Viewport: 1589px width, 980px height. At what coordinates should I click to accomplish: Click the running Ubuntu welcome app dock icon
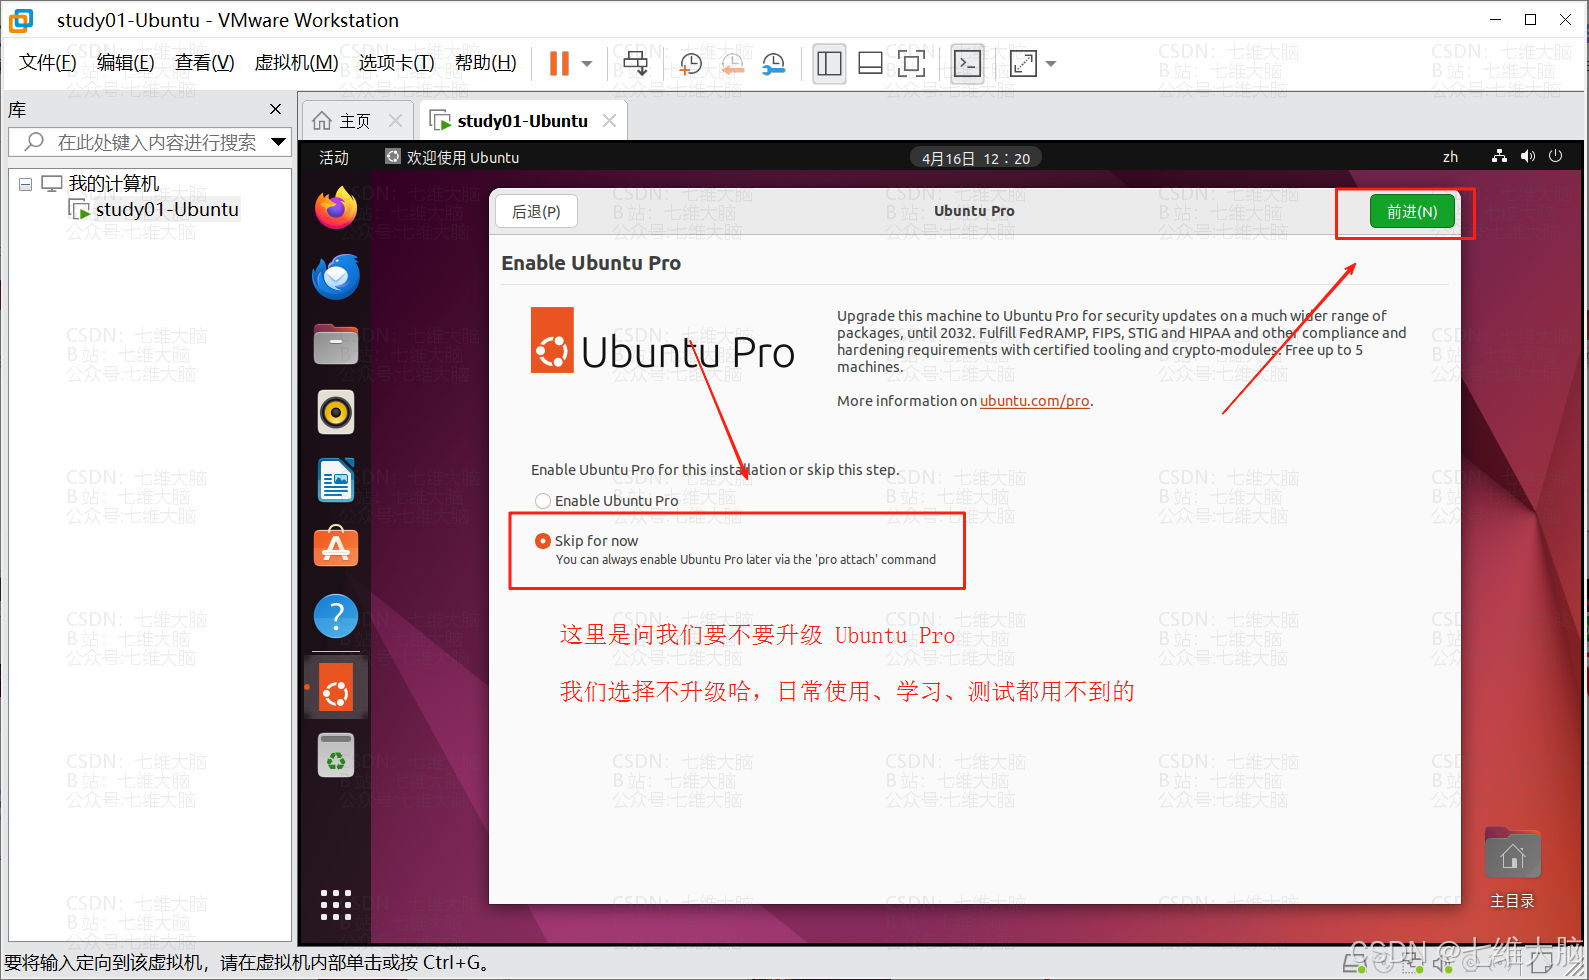click(336, 687)
